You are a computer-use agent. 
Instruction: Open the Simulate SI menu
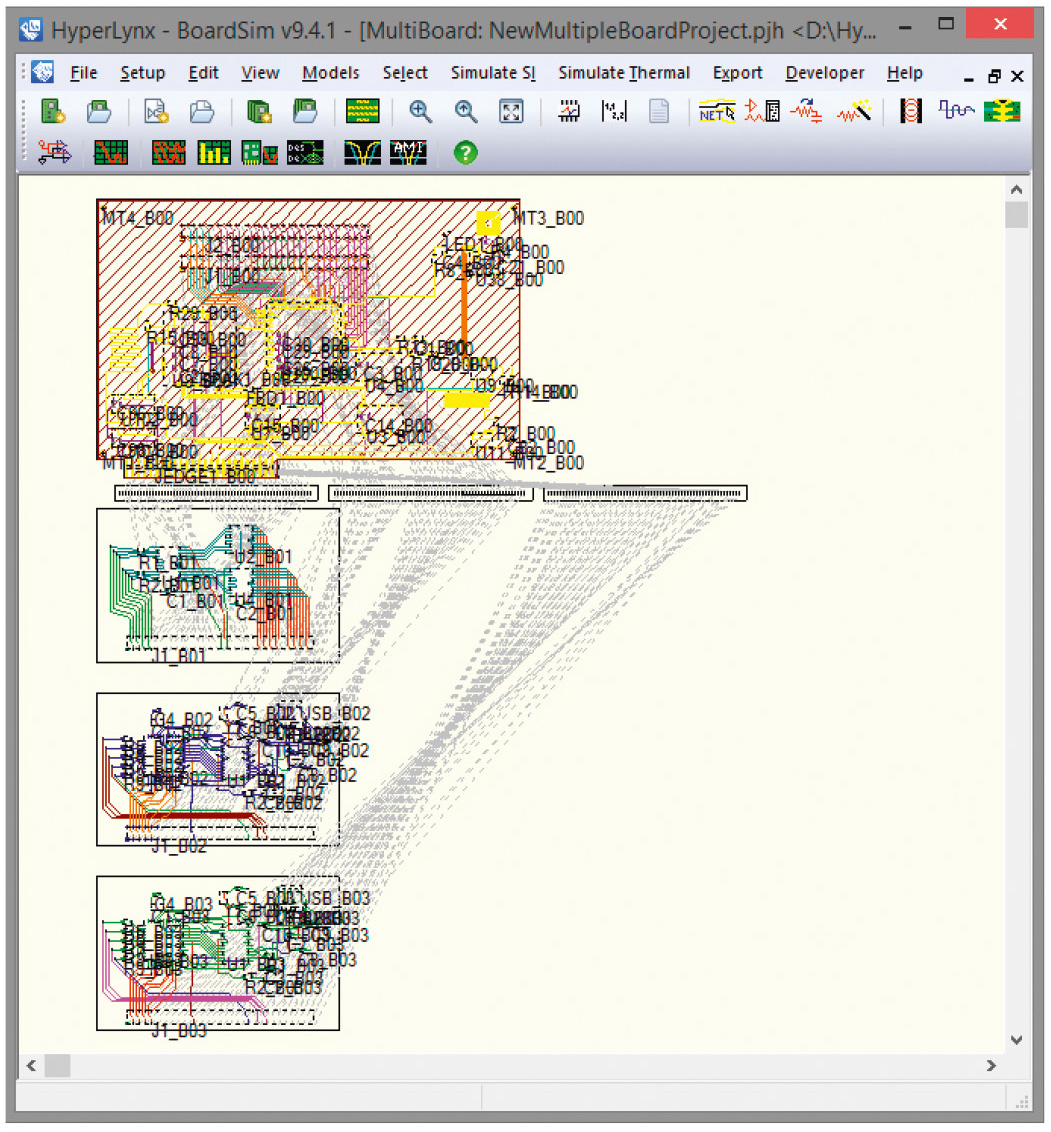coord(492,73)
